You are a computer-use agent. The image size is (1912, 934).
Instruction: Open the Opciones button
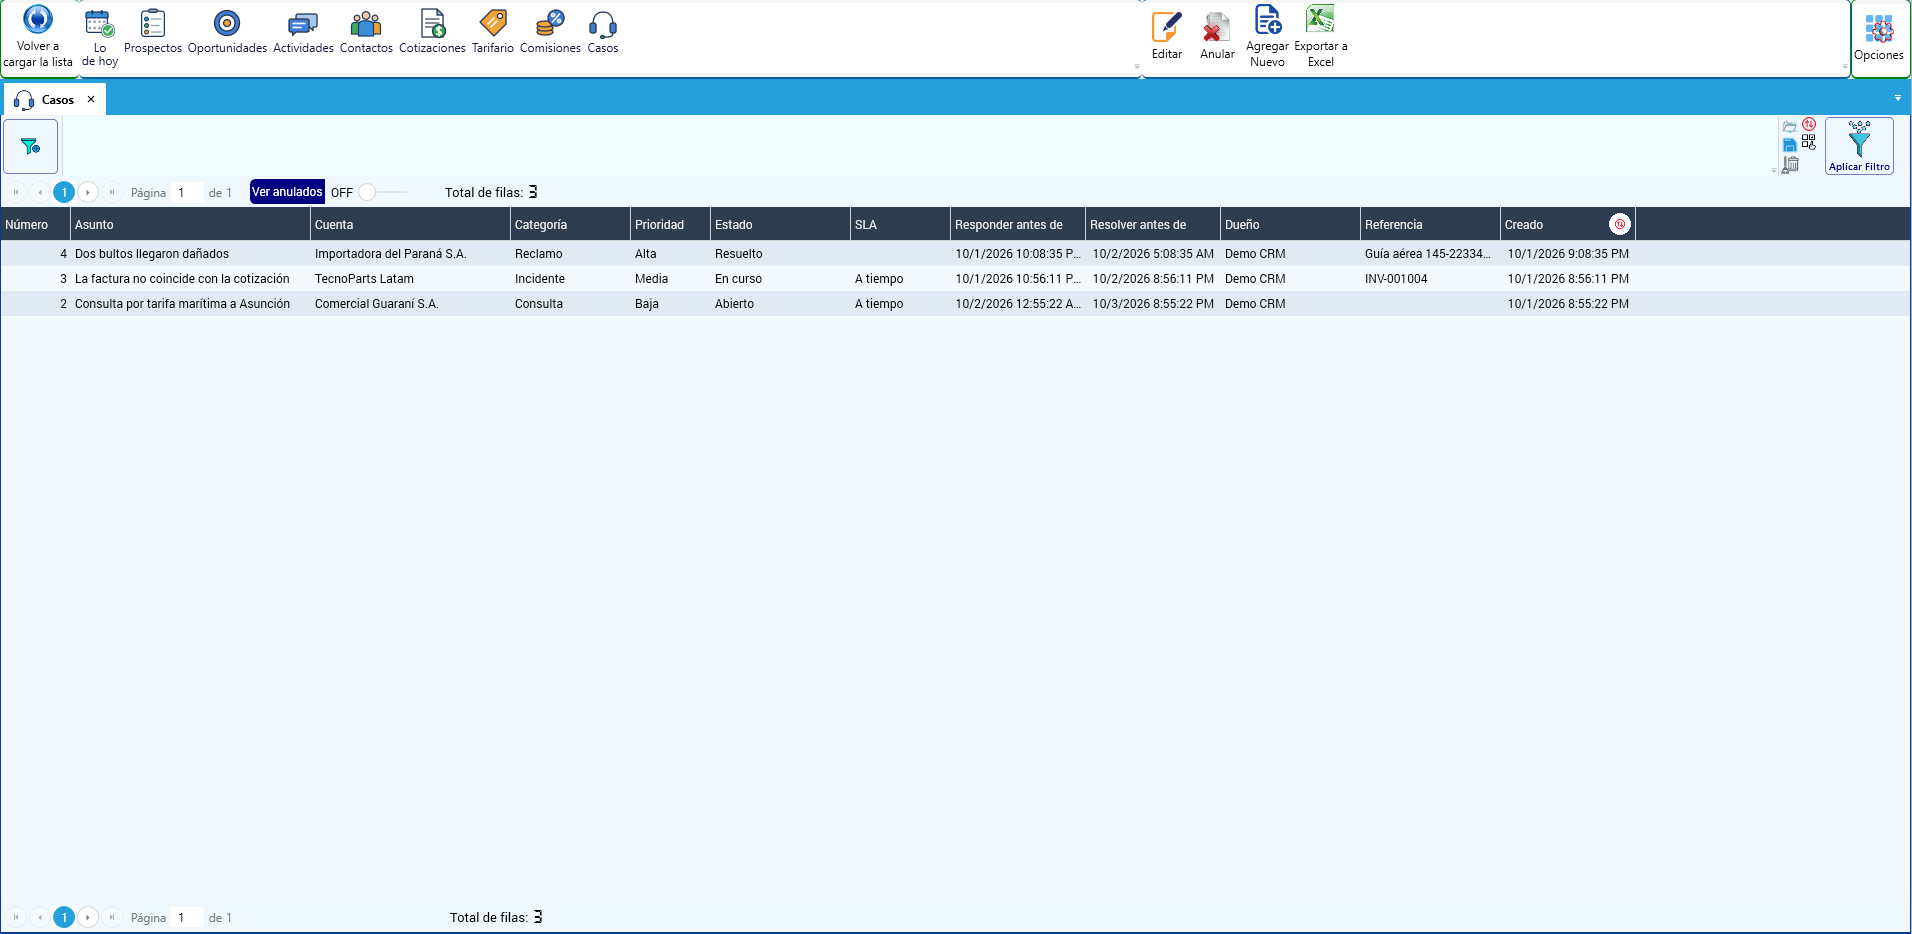1879,38
